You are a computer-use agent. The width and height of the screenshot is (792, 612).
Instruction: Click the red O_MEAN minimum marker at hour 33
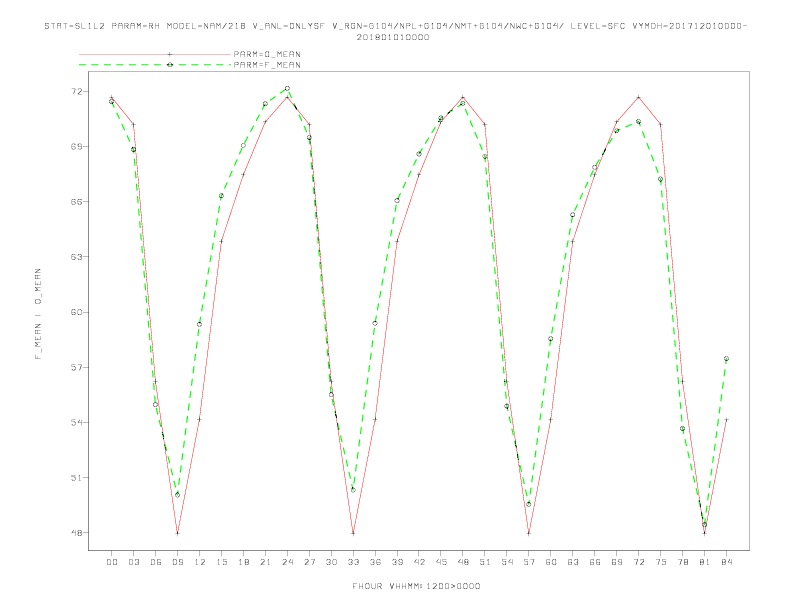pos(353,533)
